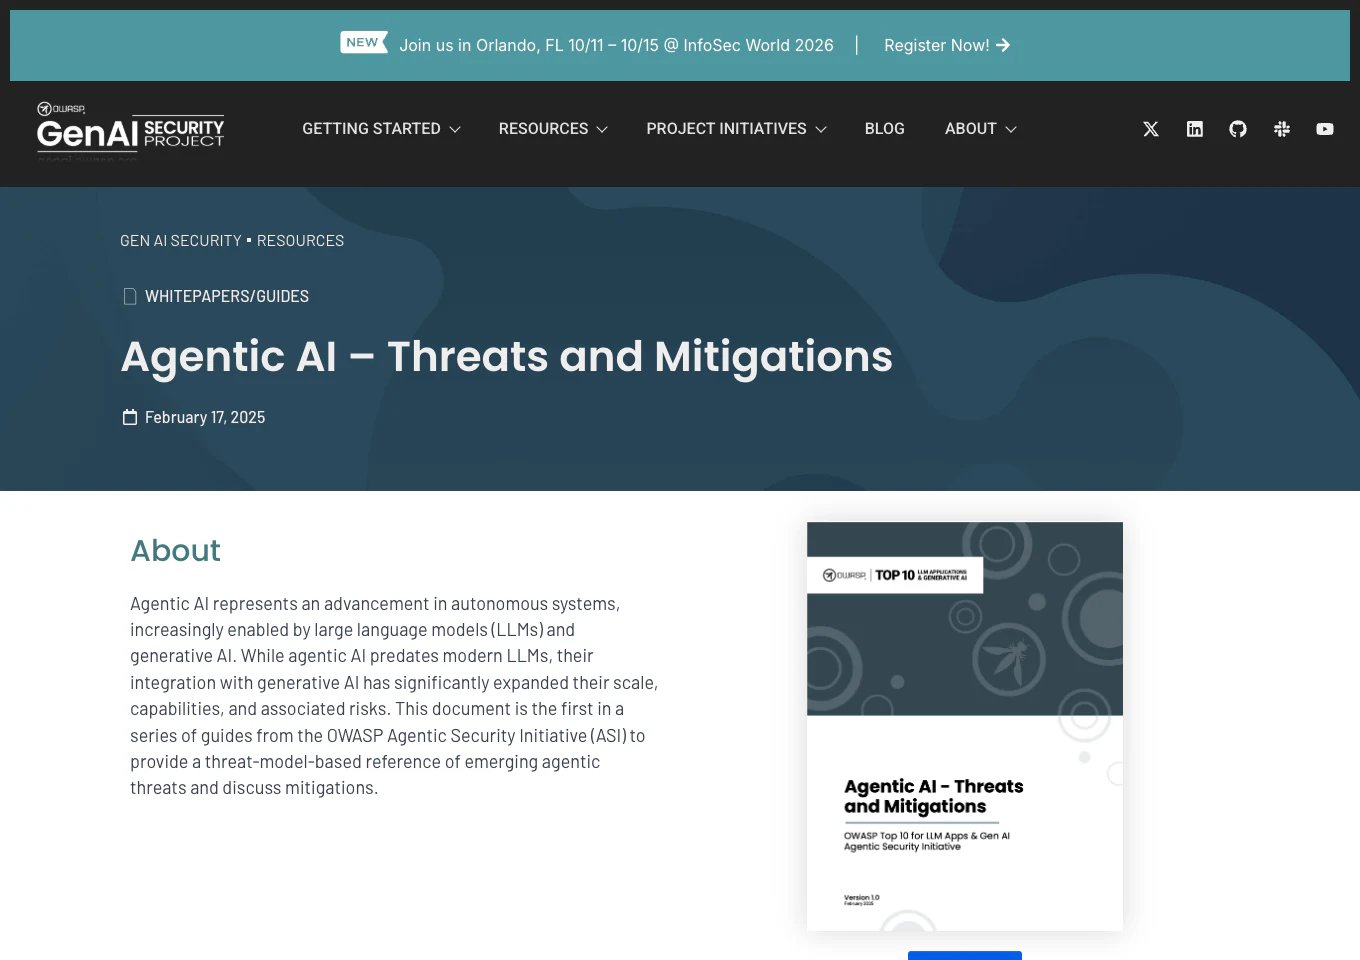Click the calendar icon beside February 17, 2025

point(130,417)
